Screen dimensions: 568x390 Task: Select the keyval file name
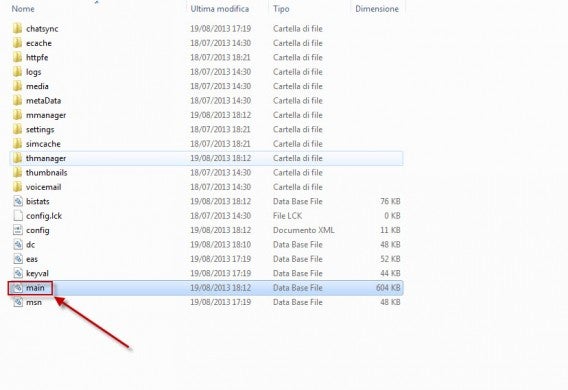pos(37,273)
